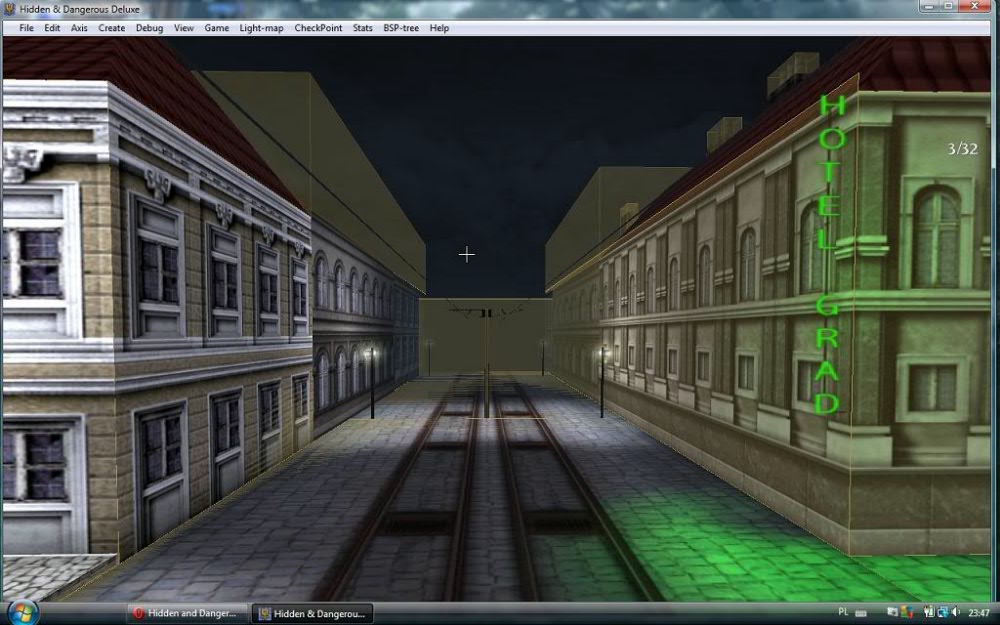Screen dimensions: 1000x625
Task: Switch to the Hidden and Danger... Opera taskbar button
Action: 186,614
